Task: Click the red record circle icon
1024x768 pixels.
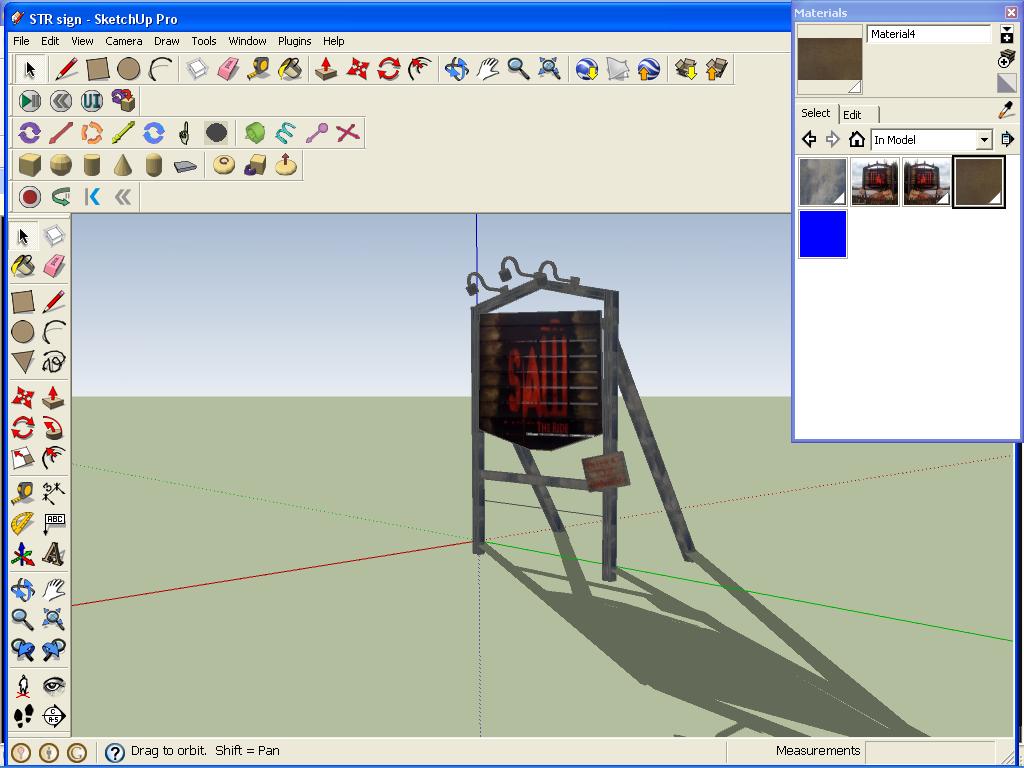Action: tap(29, 197)
